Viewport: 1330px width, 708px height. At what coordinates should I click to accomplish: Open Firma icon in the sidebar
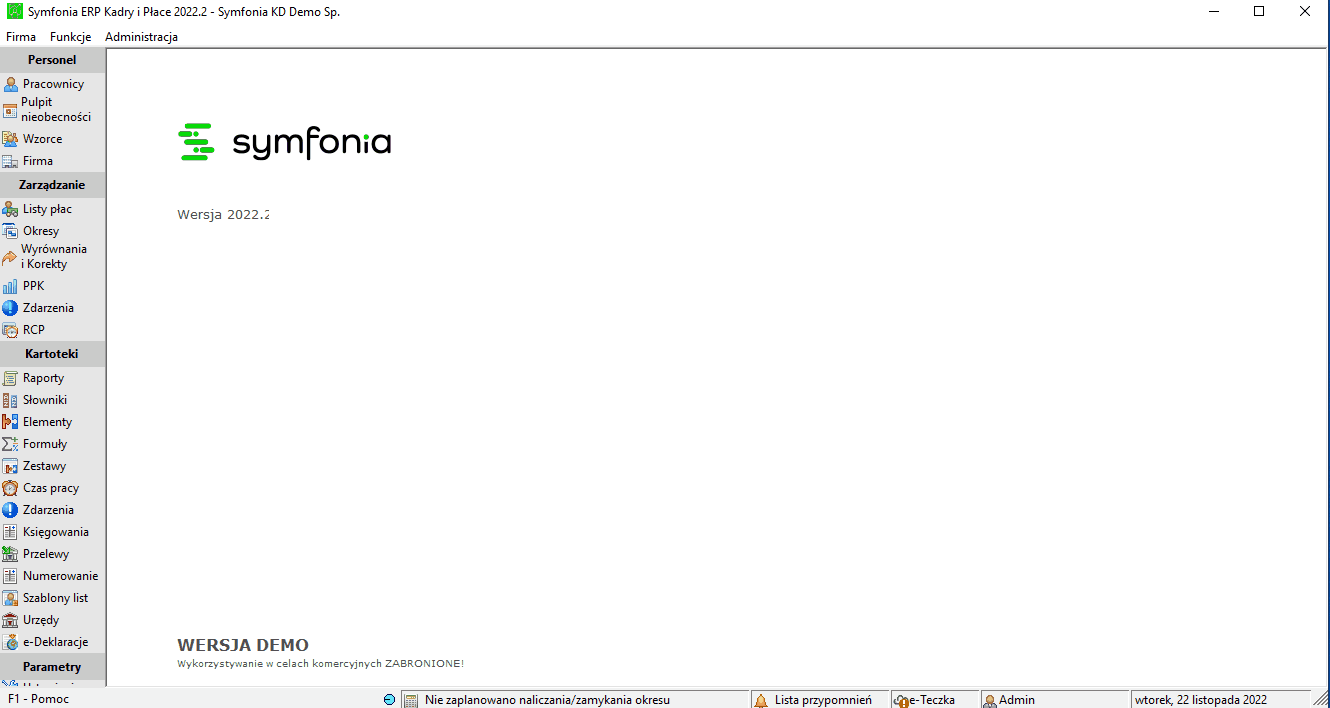point(11,161)
